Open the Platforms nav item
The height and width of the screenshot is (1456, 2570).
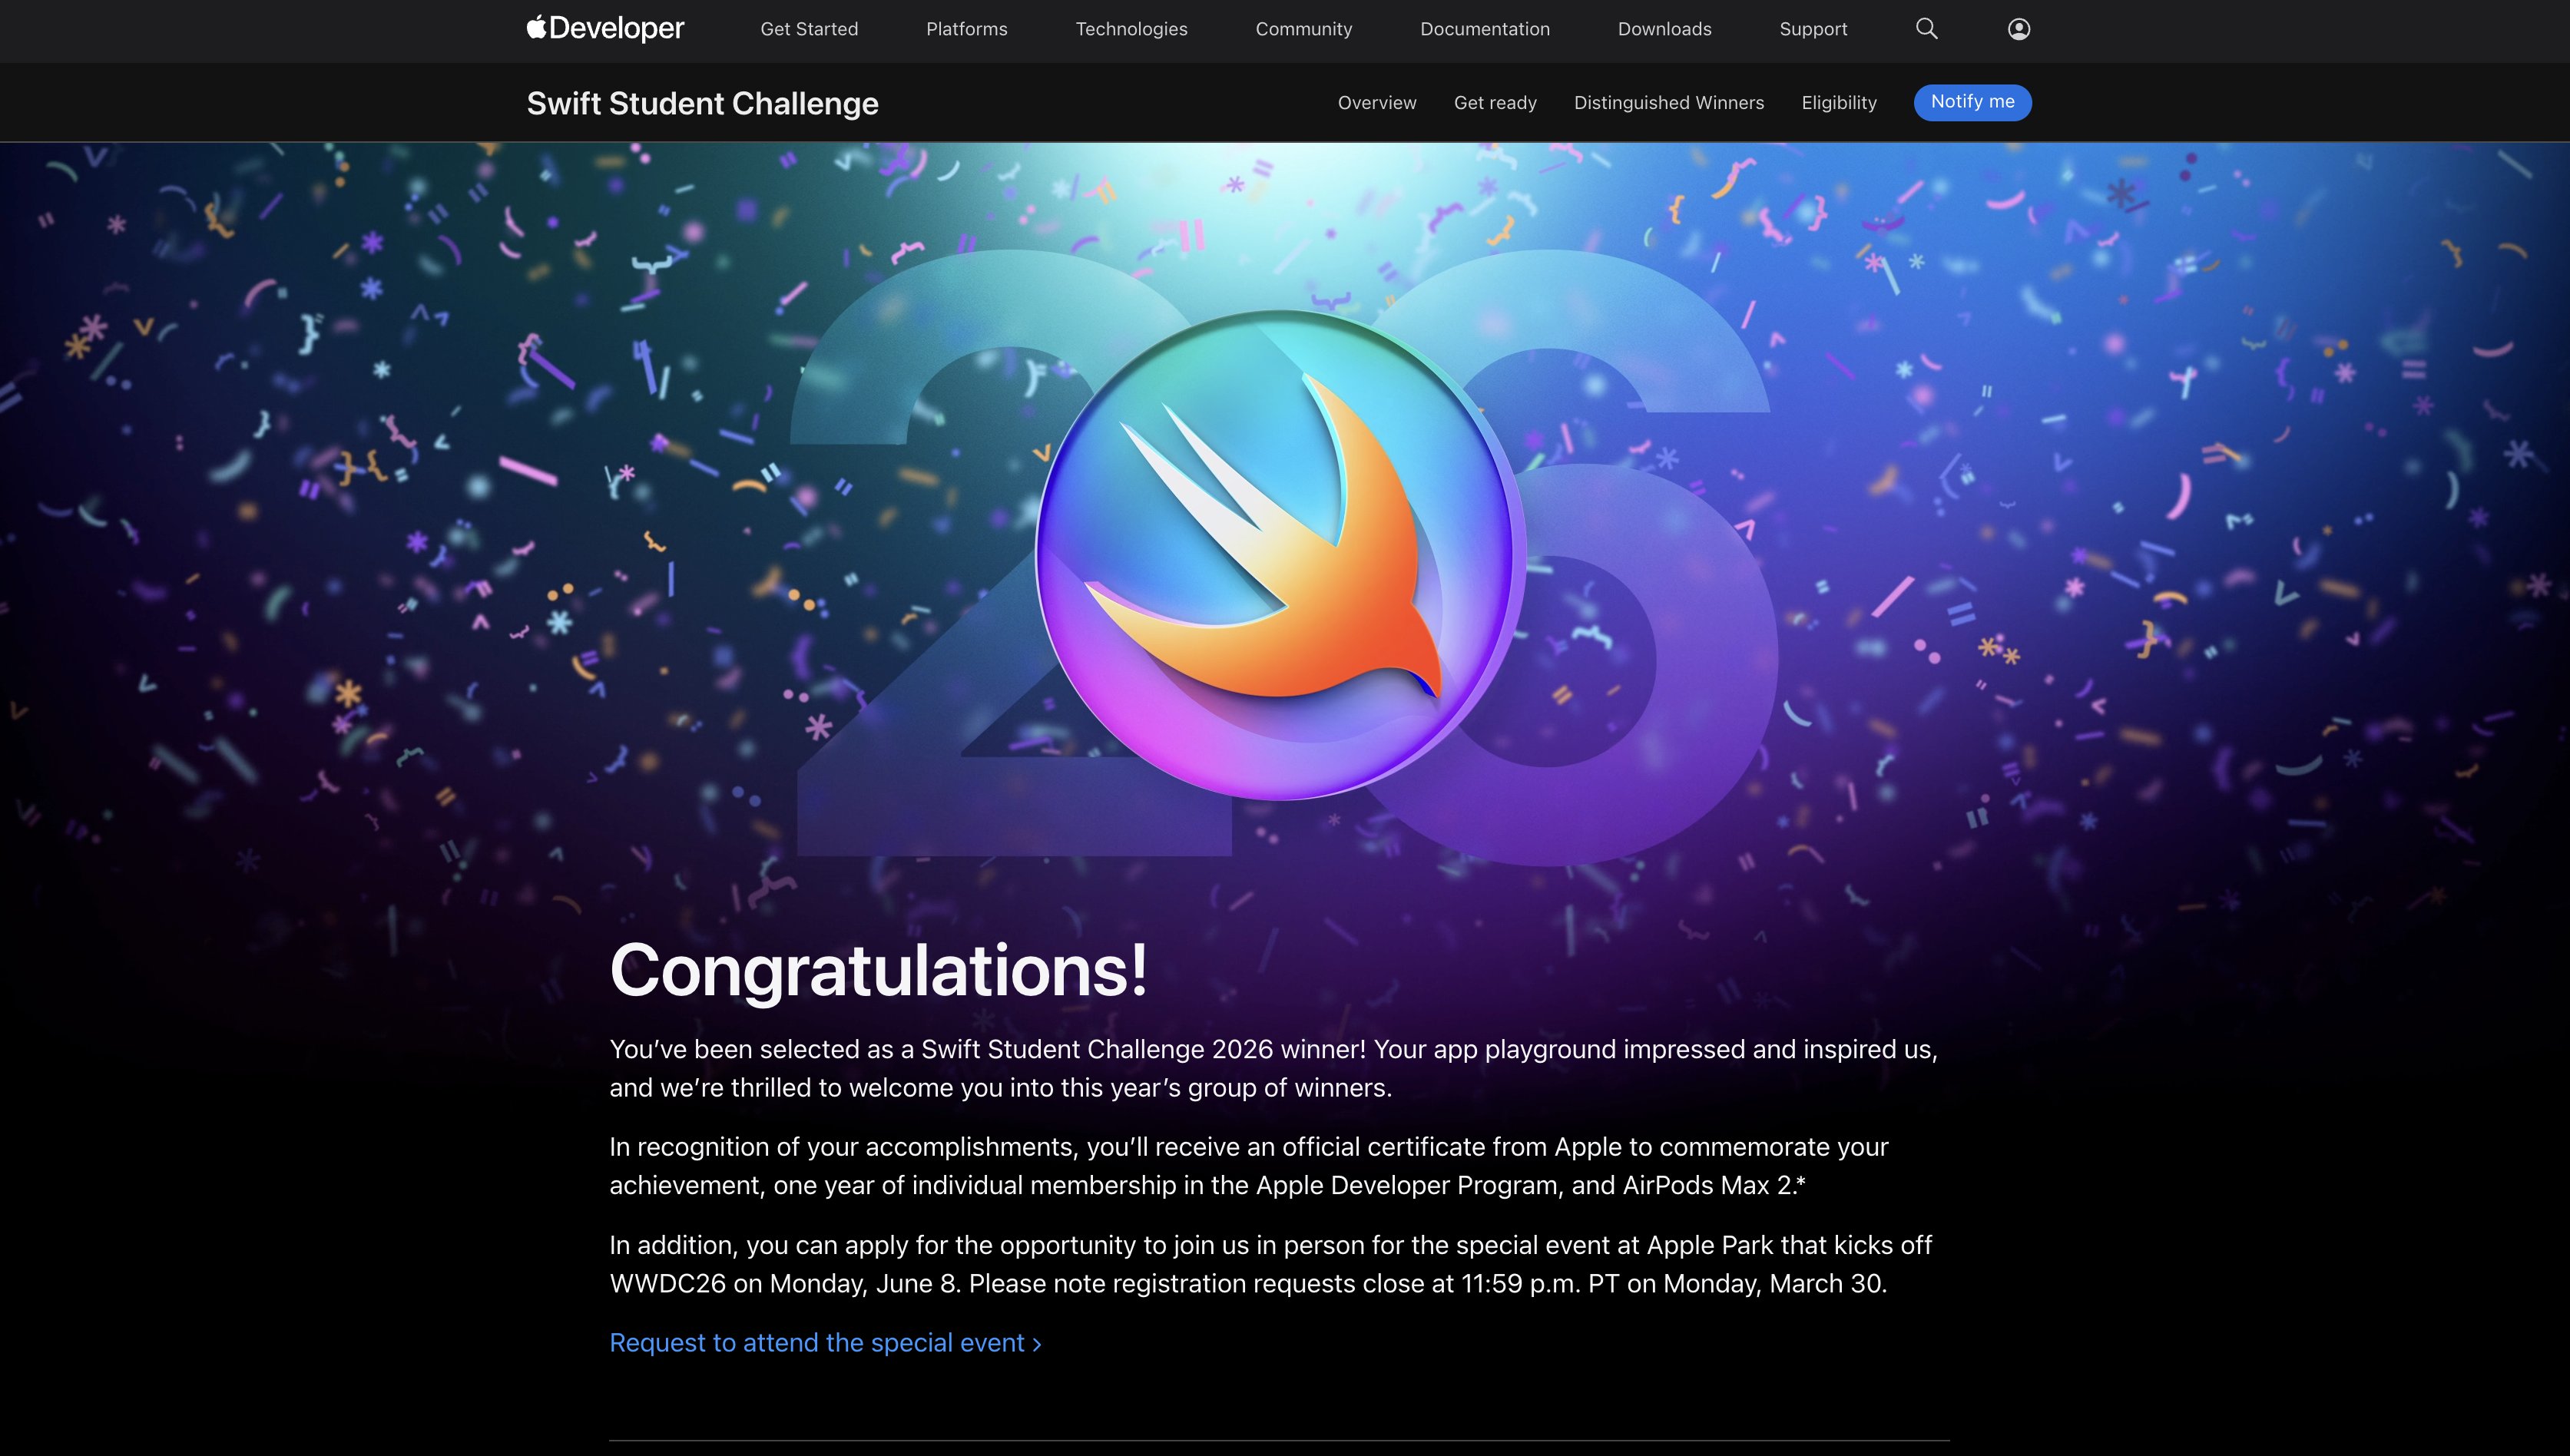click(x=966, y=29)
